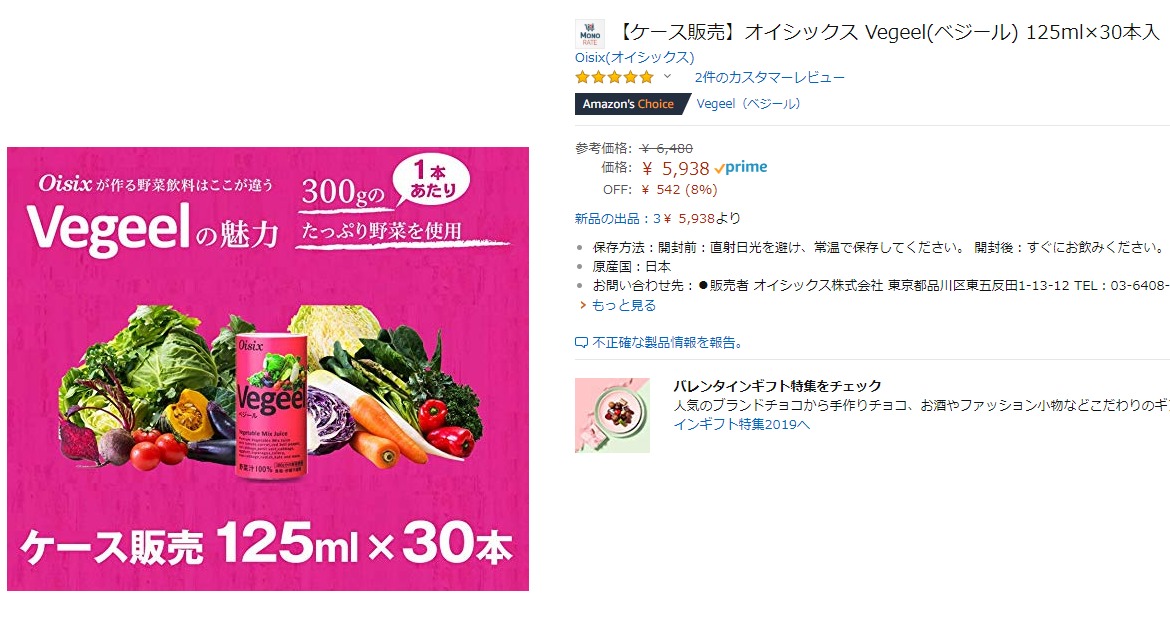1170x618 pixels.
Task: Click the Valentine gift promo thumbnail
Action: click(612, 415)
